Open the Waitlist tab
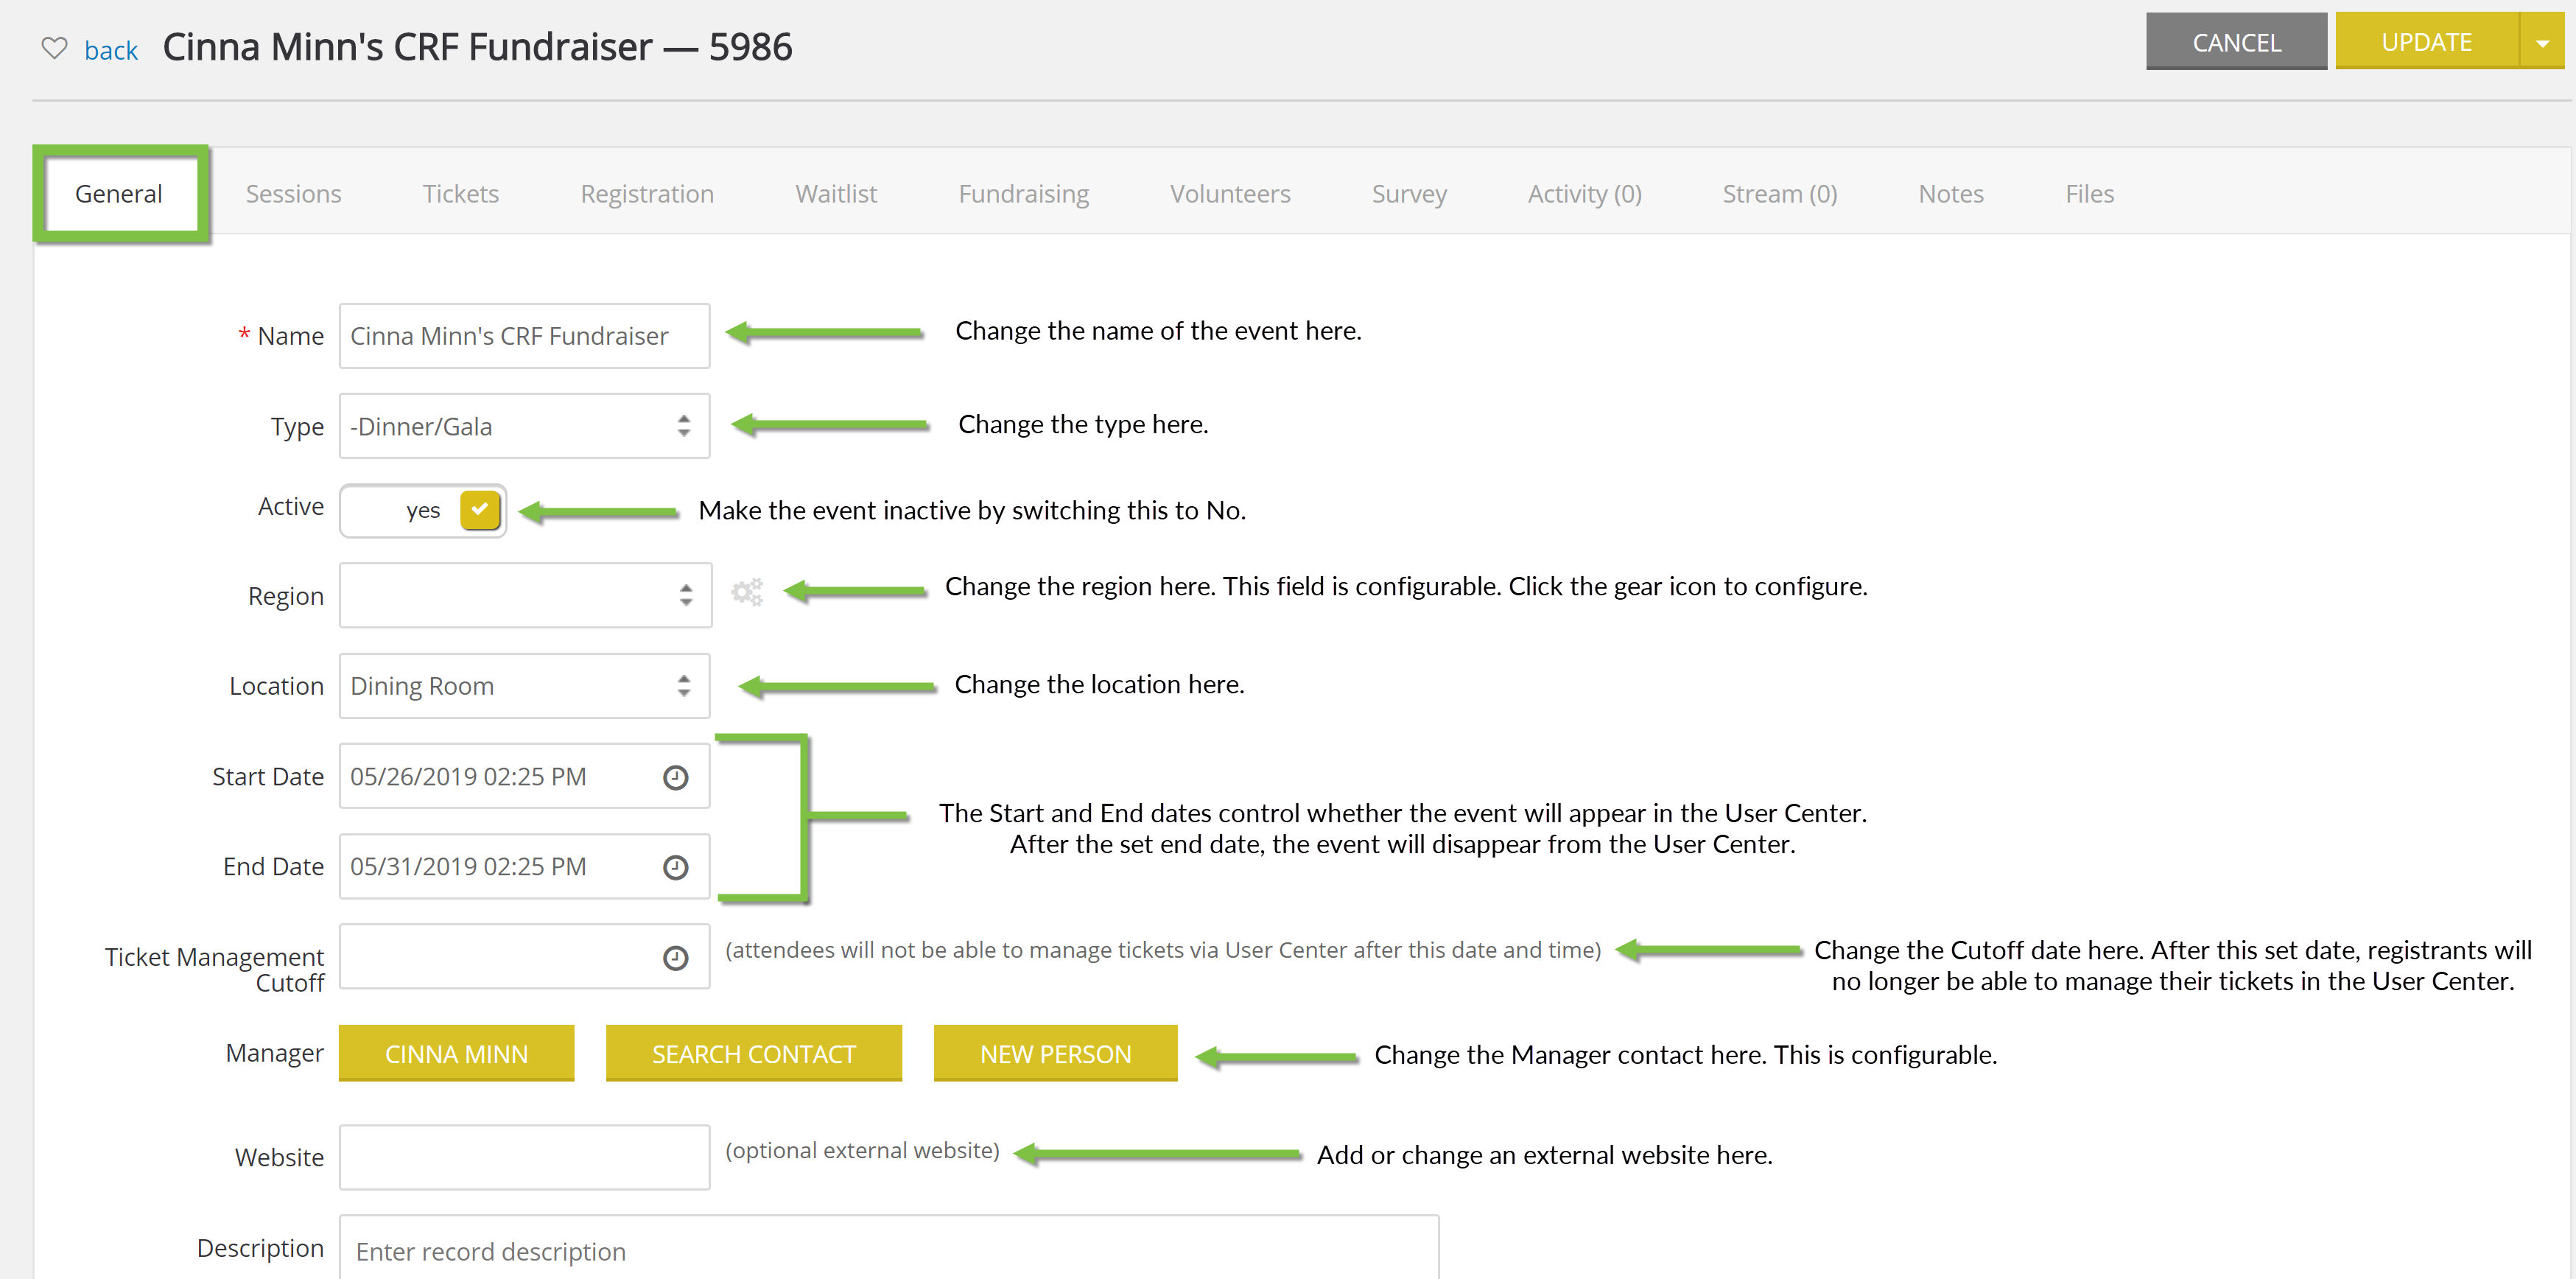Image resolution: width=2576 pixels, height=1279 pixels. coord(836,194)
